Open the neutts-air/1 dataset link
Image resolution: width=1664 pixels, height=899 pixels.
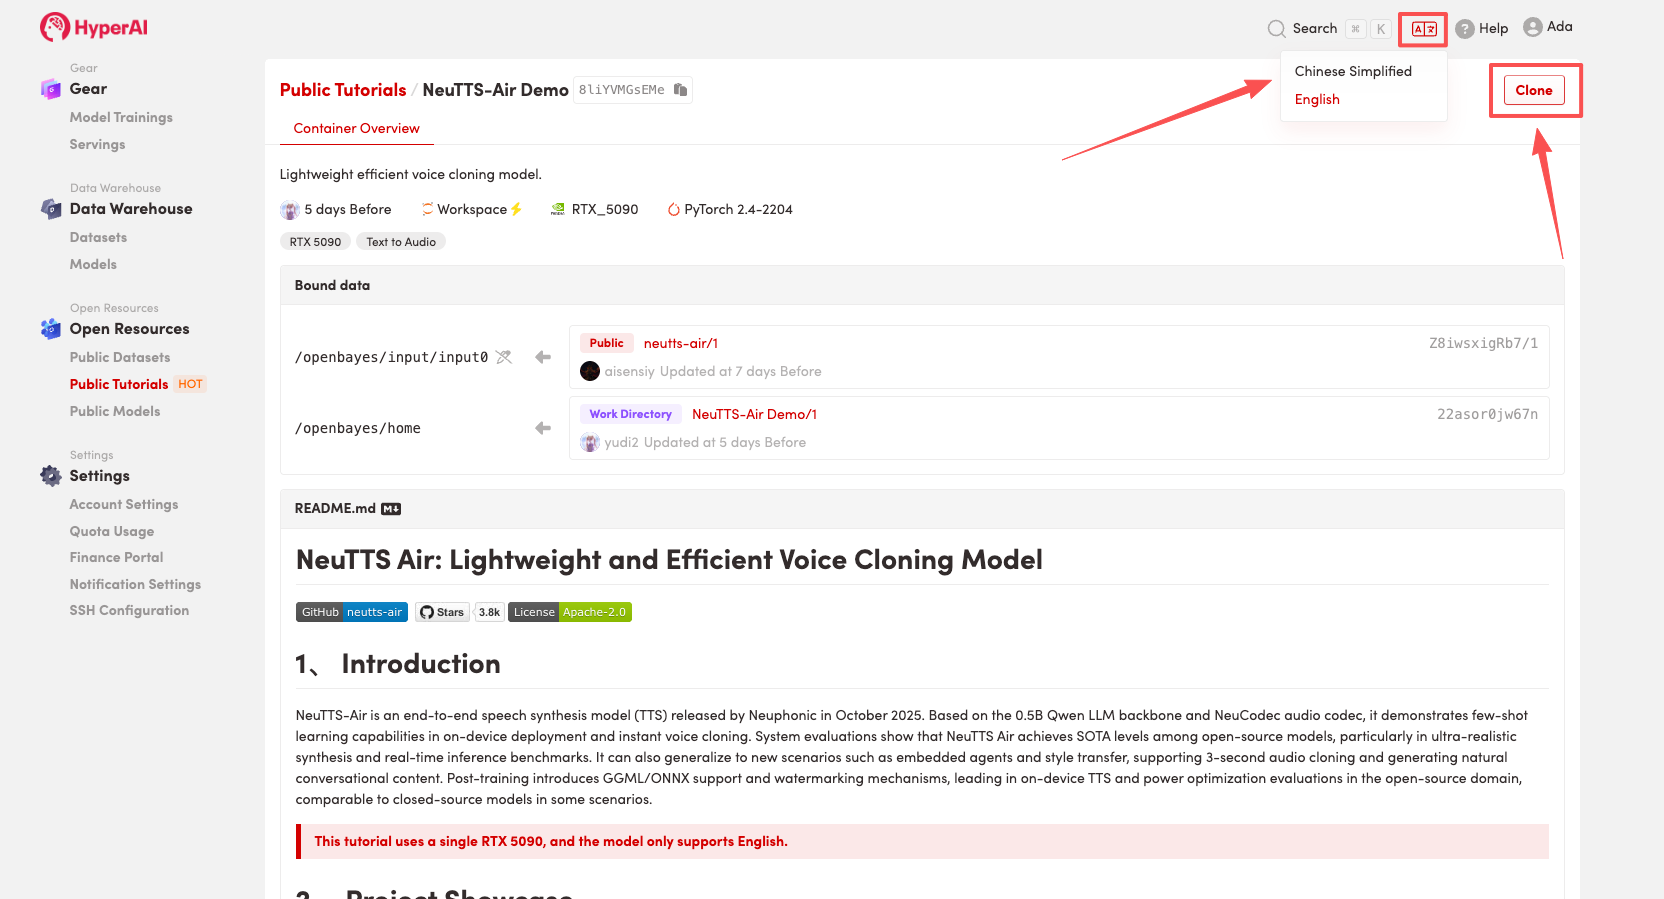coord(681,343)
